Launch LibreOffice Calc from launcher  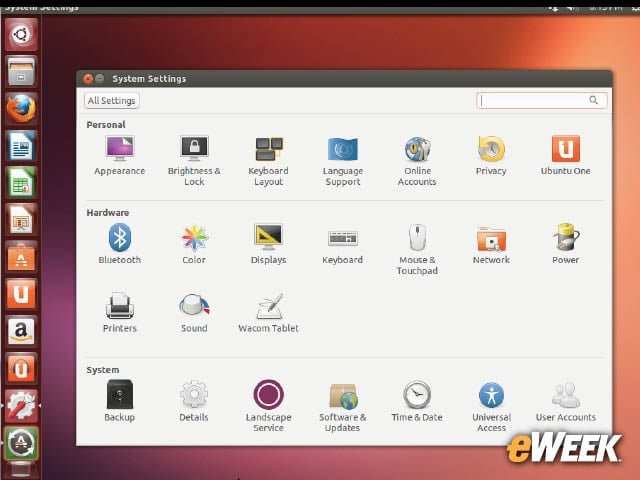pos(21,182)
